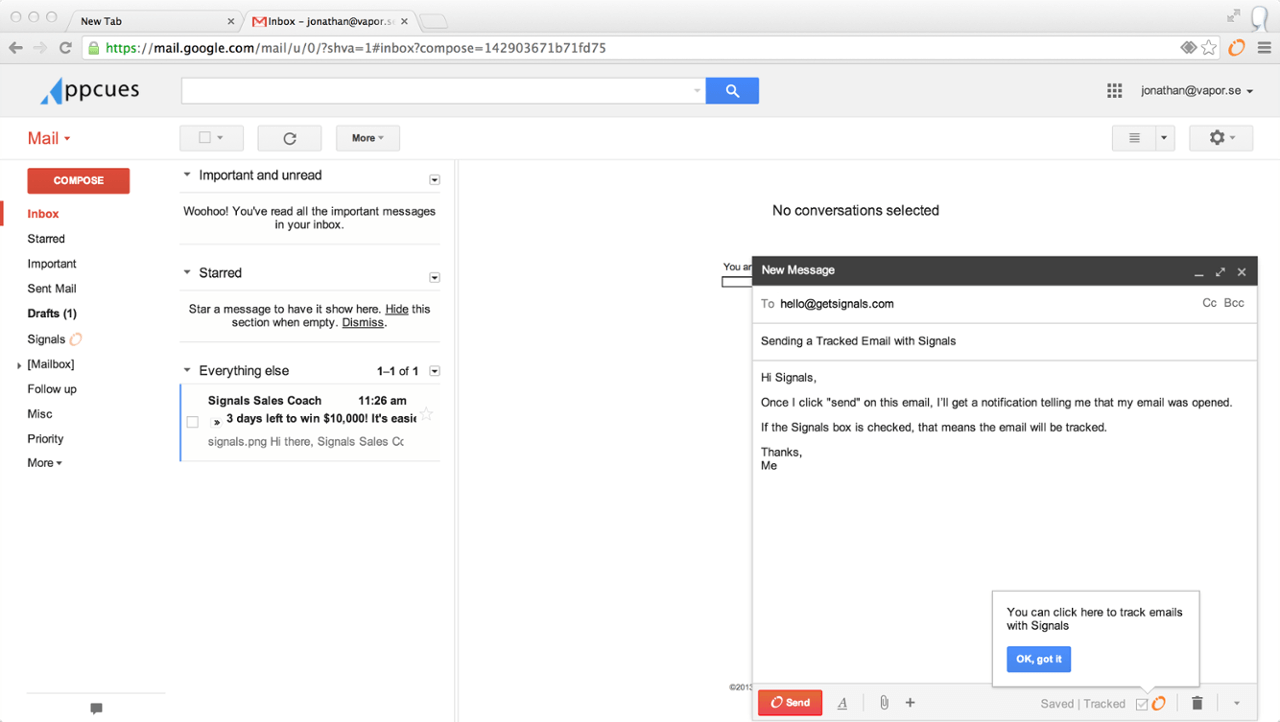Open Everything else section options menu
Image resolution: width=1280 pixels, height=722 pixels.
(x=434, y=371)
